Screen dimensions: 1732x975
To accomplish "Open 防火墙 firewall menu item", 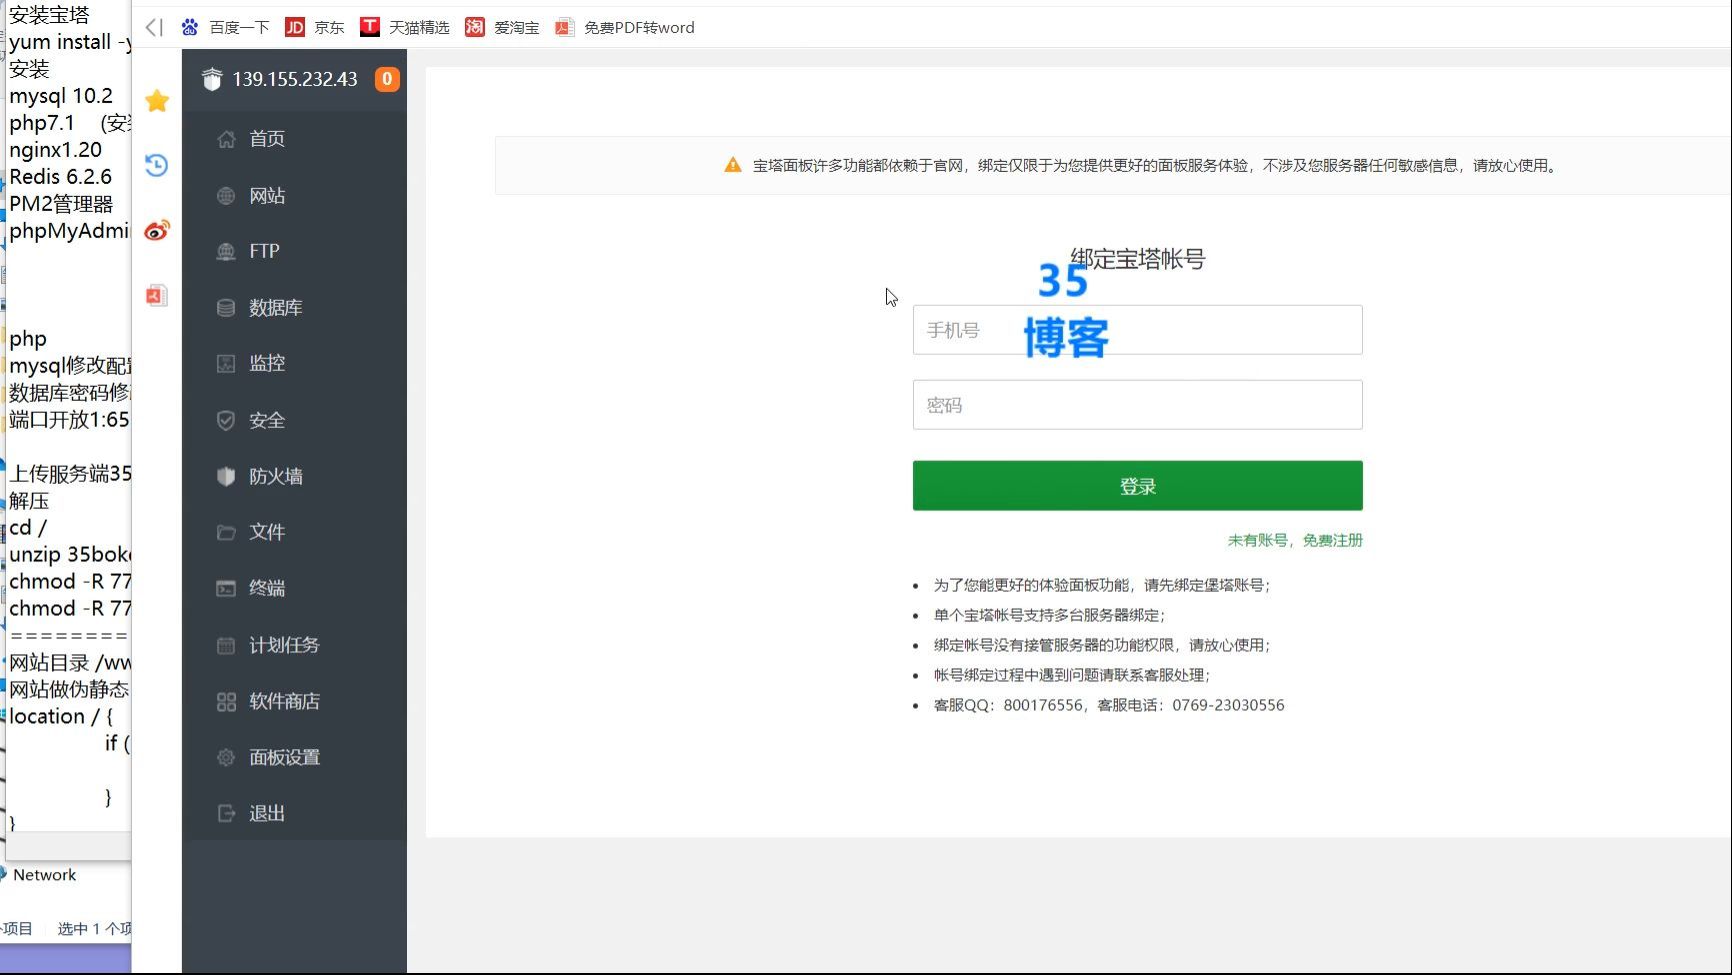I will point(275,477).
